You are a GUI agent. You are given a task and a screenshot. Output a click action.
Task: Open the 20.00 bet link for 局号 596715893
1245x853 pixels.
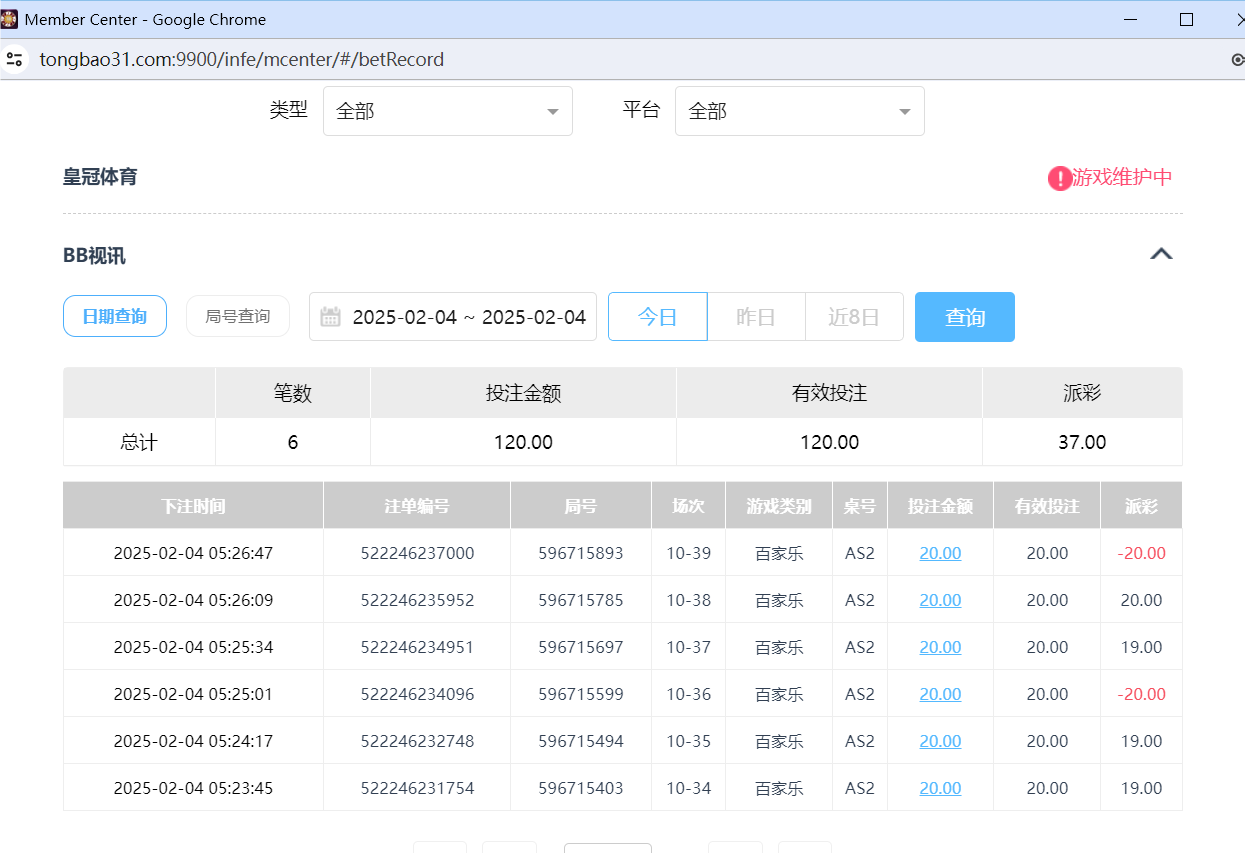939,552
